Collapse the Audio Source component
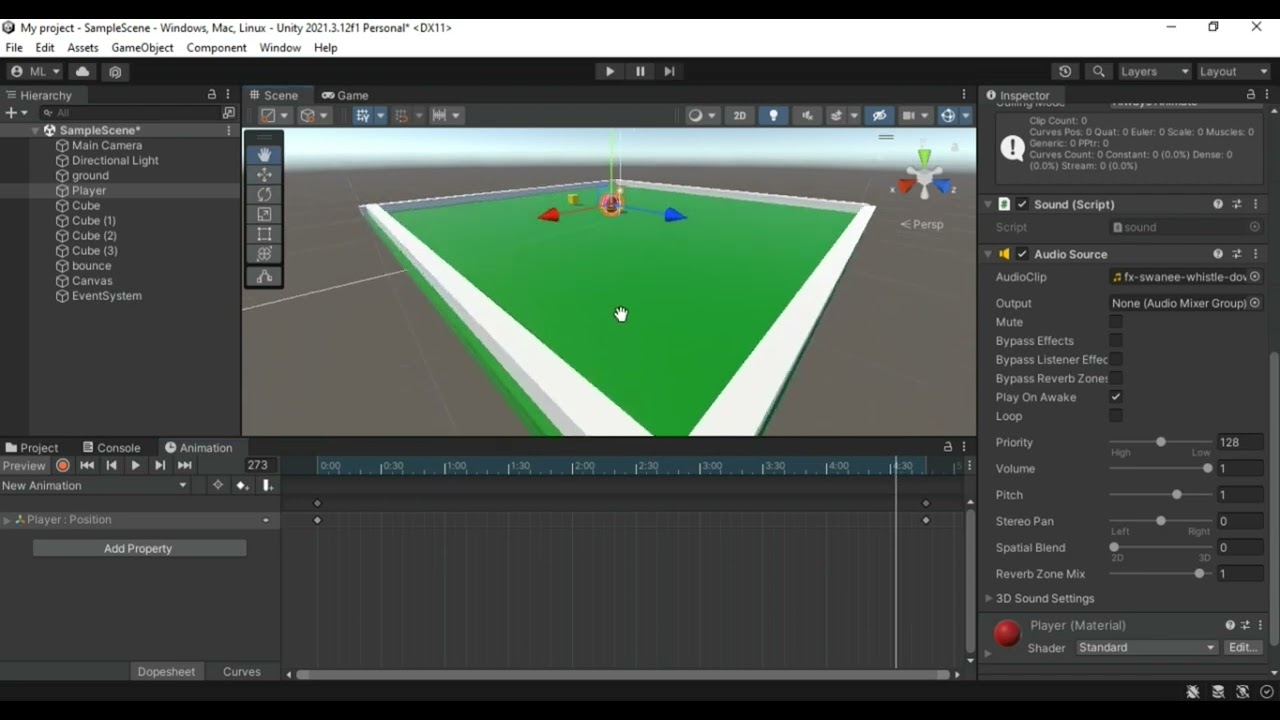This screenshot has height=720, width=1280. click(989, 254)
